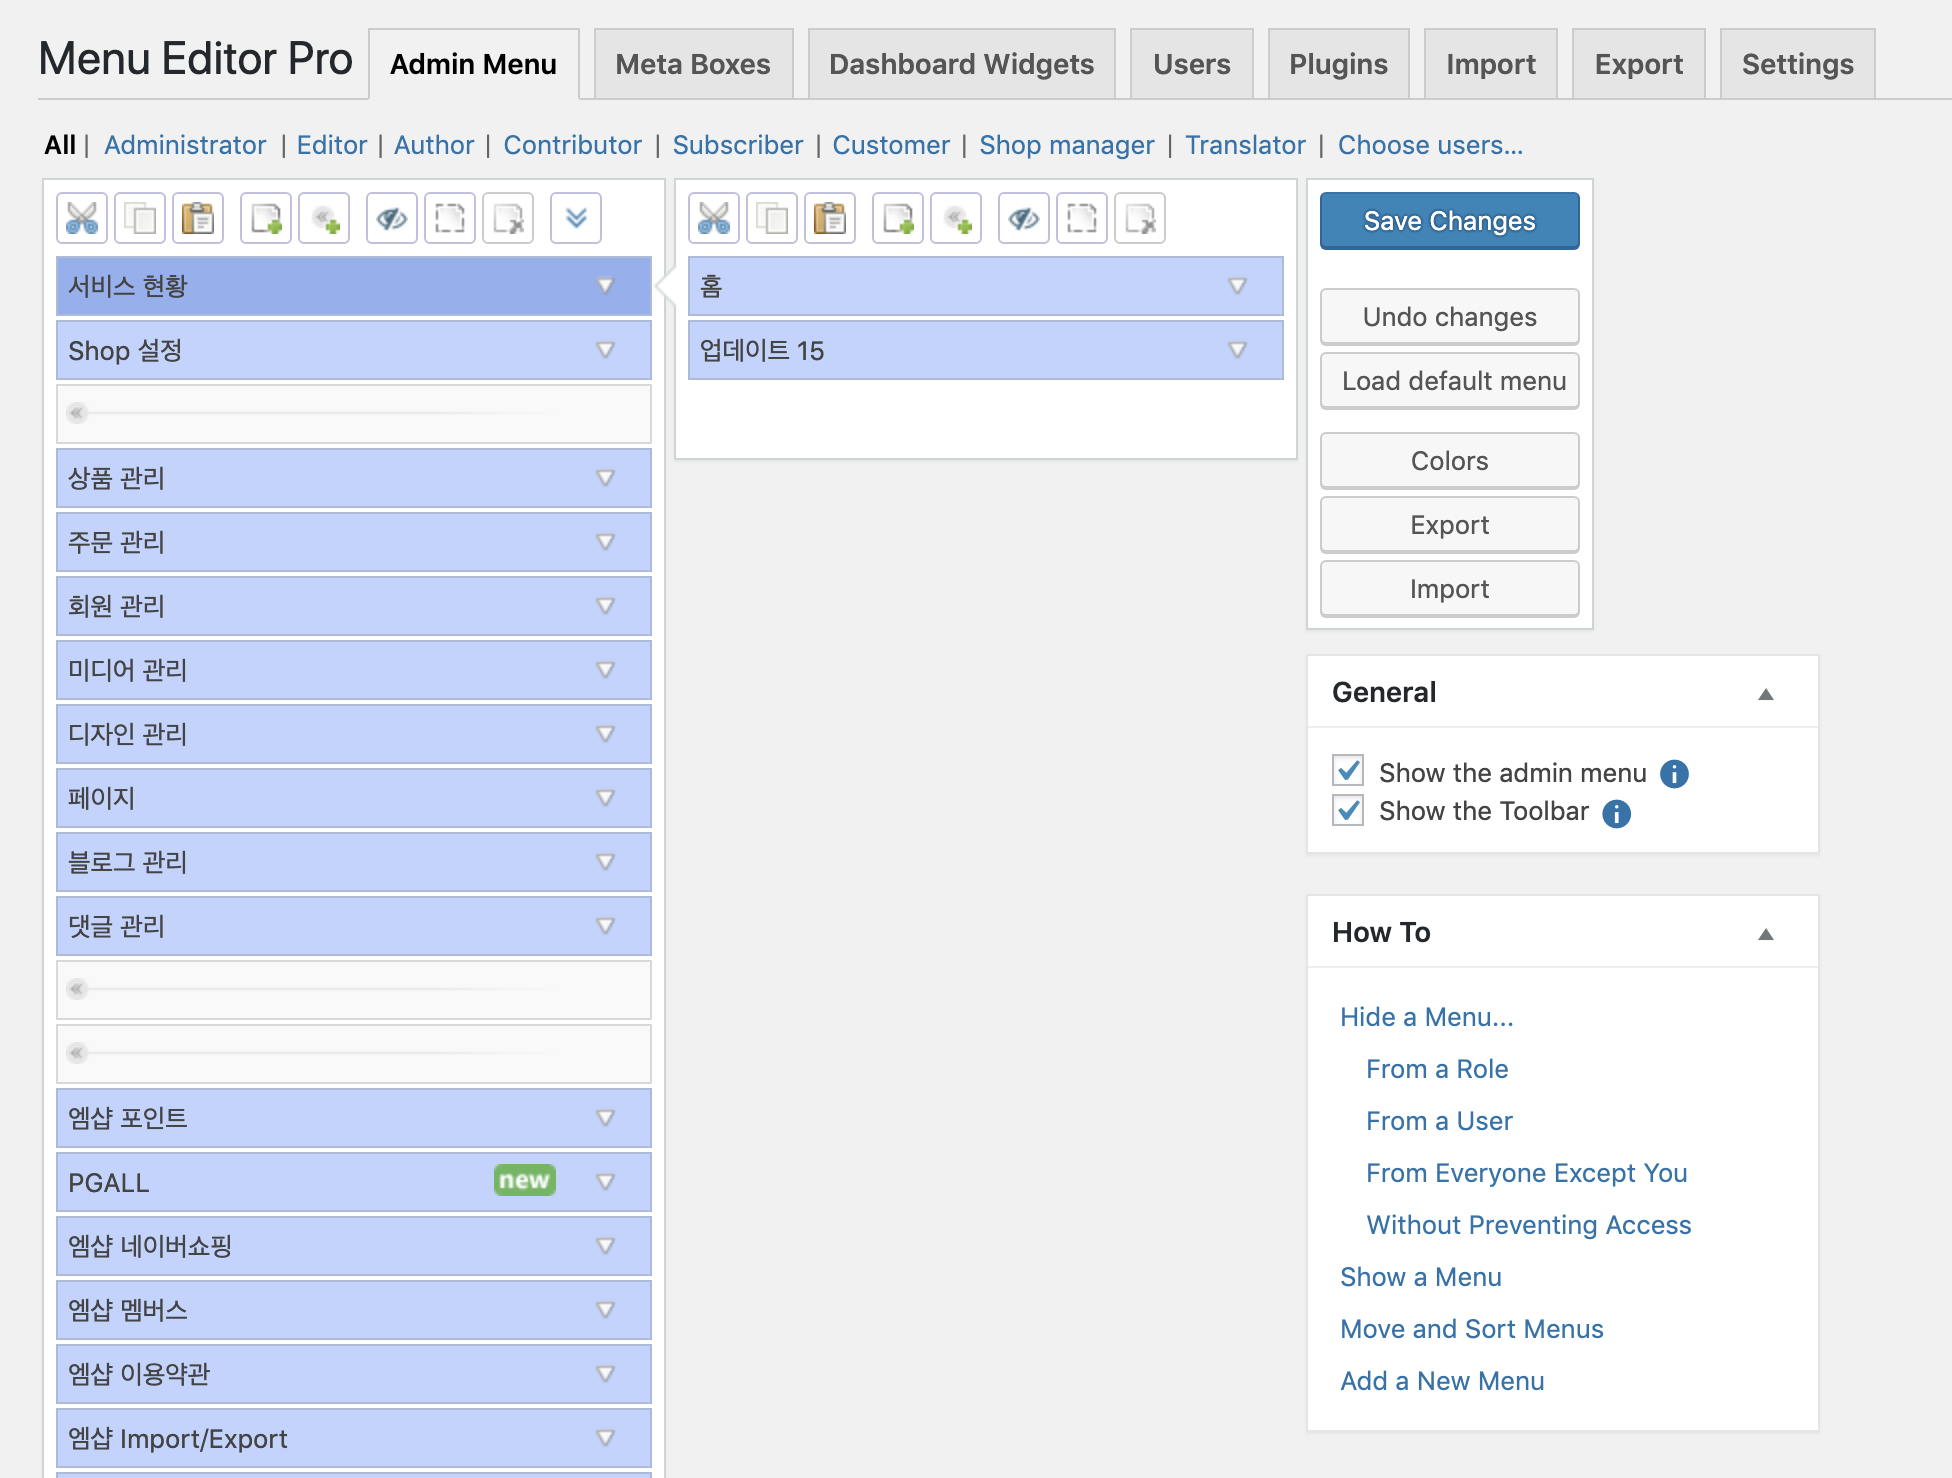
Task: Click cut icon in left menu toolbar
Action: [x=82, y=218]
